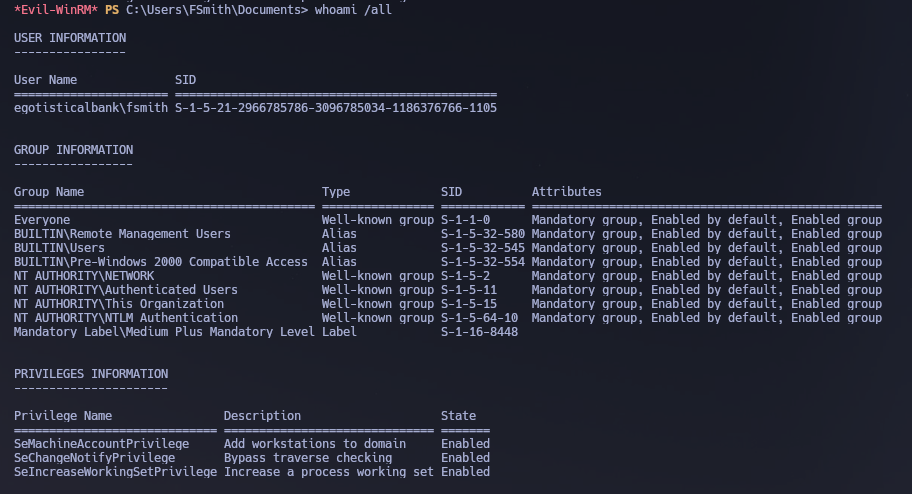Click the user SID ending in -1105
Image resolution: width=912 pixels, height=494 pixels.
336,108
